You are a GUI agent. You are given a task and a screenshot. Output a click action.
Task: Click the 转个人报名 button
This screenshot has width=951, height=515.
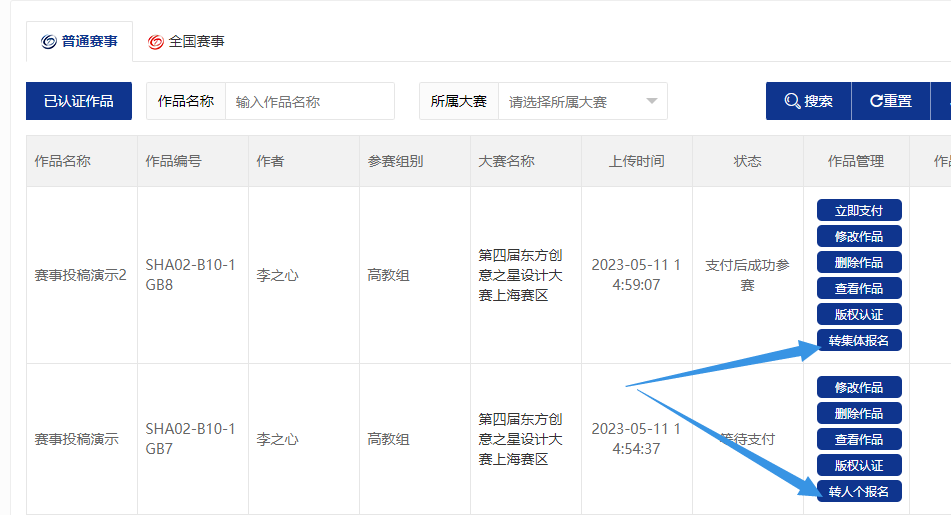(859, 491)
